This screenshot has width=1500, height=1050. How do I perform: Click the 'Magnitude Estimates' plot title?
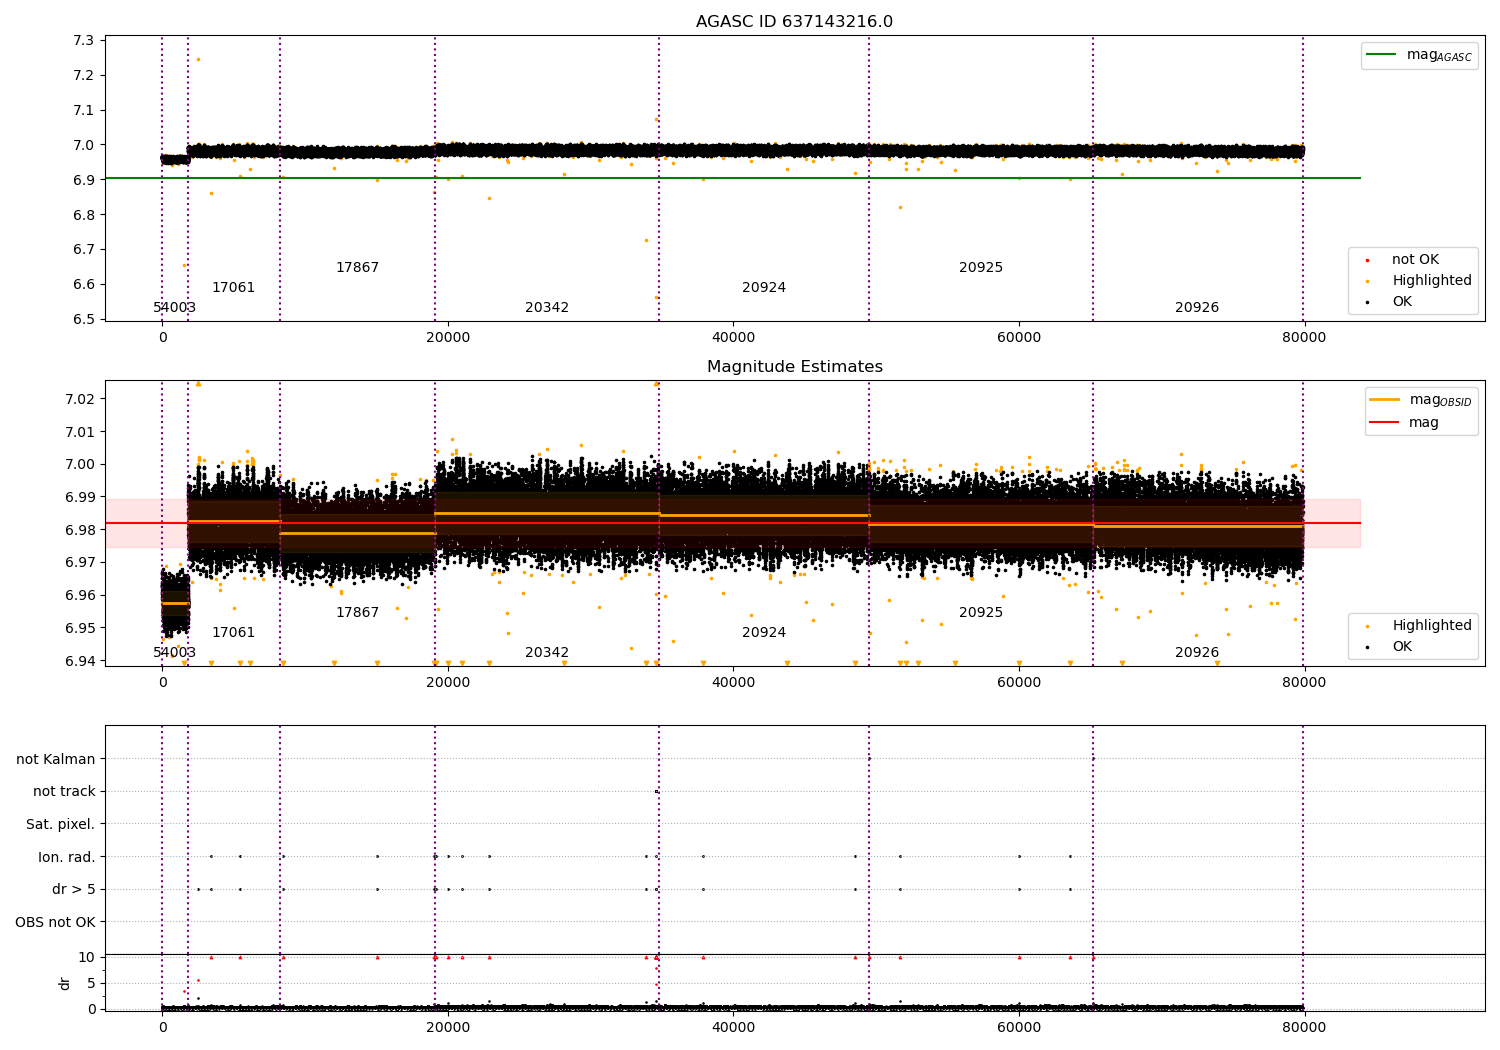tap(794, 367)
